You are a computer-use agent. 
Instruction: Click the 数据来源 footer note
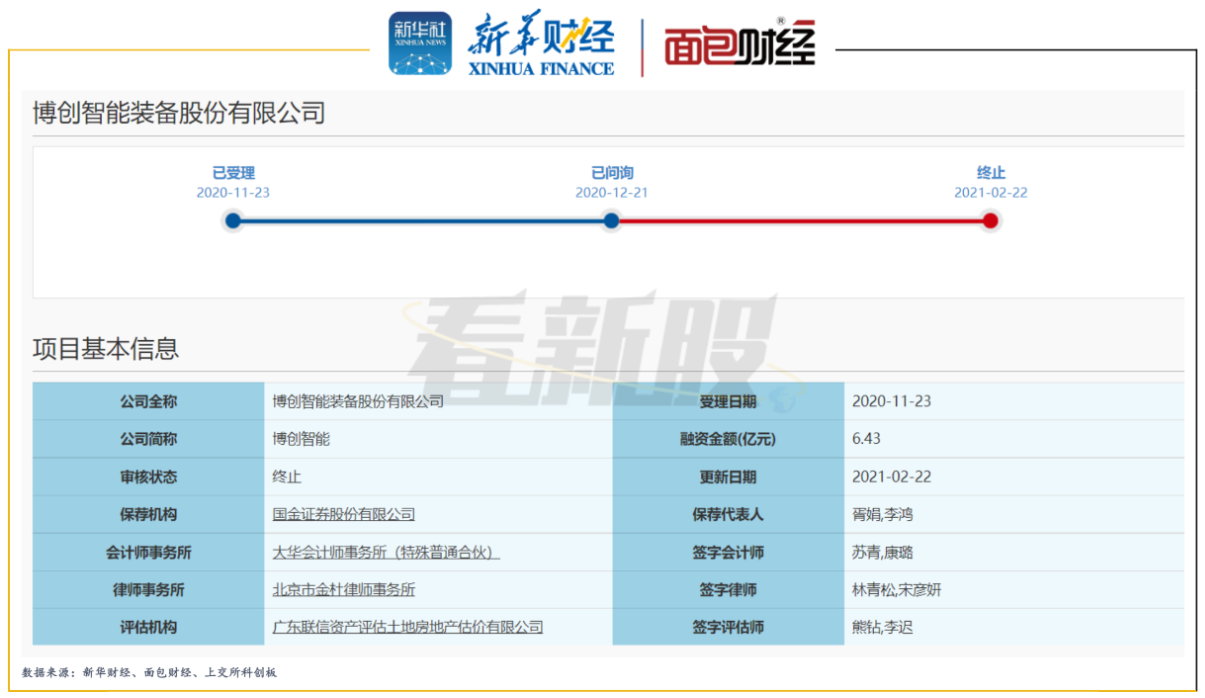tap(149, 673)
